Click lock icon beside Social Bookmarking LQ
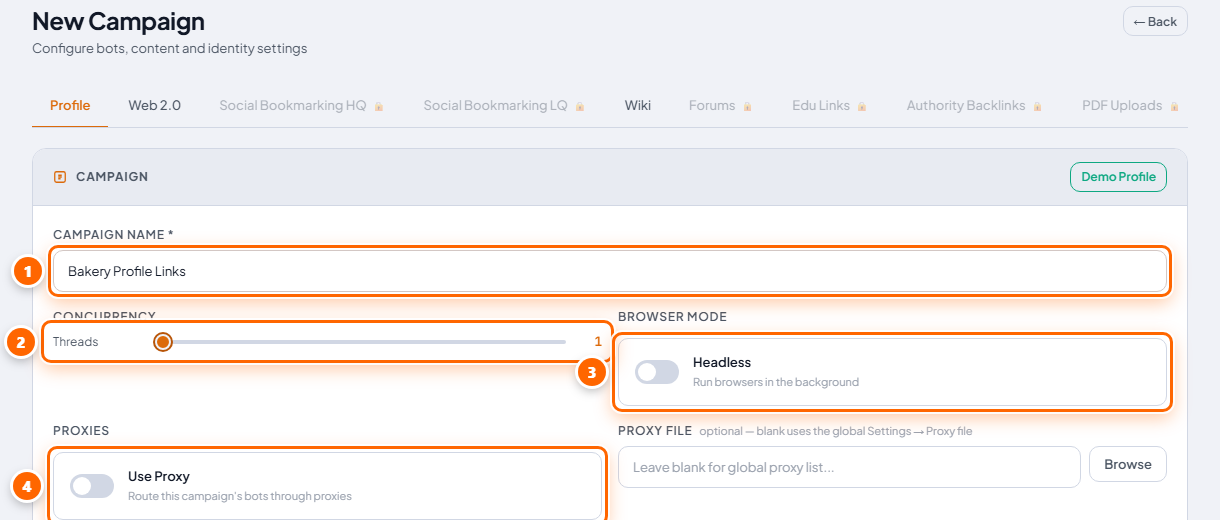 coord(580,106)
